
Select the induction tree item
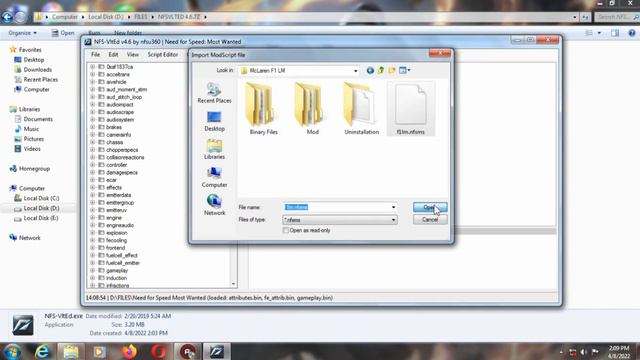(x=116, y=278)
